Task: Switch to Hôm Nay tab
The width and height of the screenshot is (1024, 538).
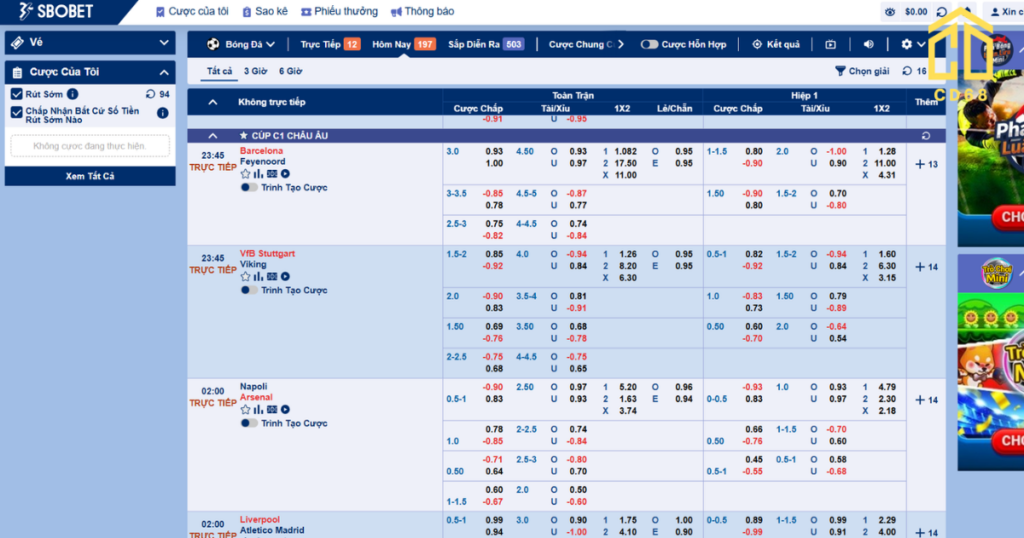Action: click(x=403, y=44)
